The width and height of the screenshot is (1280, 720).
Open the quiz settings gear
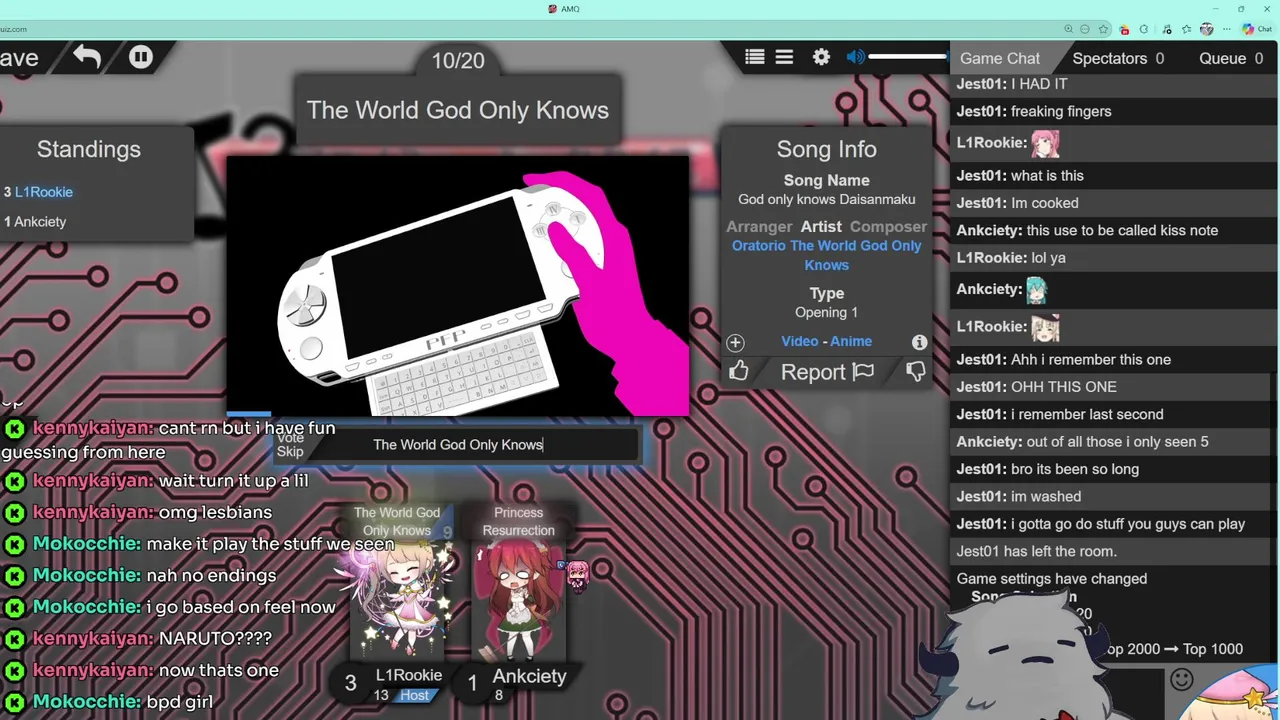pos(821,58)
